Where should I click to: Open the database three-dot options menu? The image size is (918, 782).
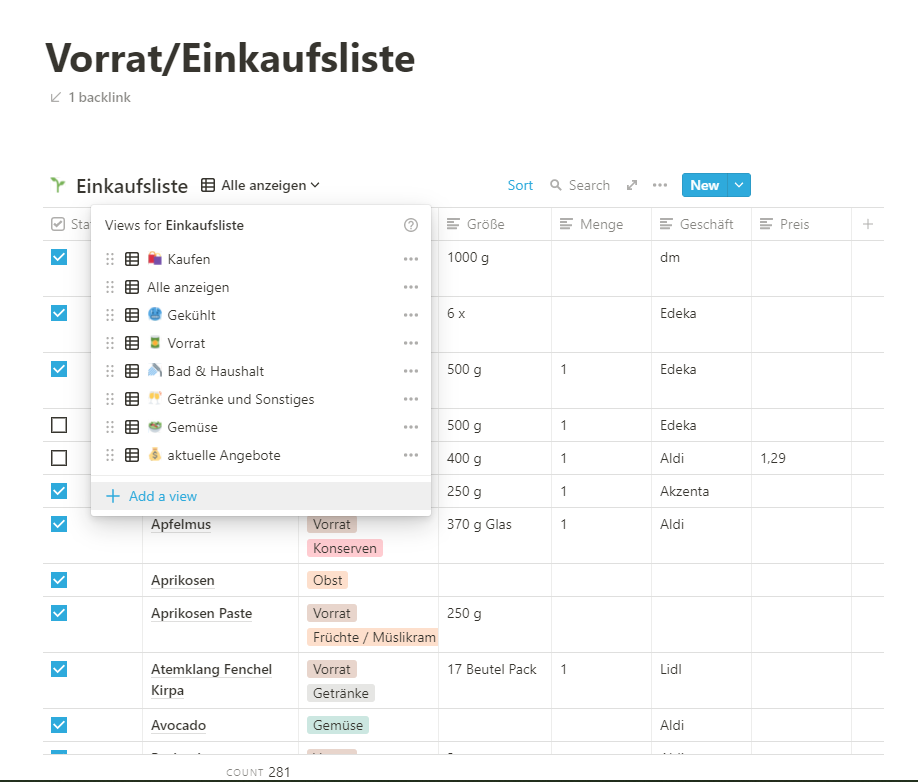coord(659,185)
